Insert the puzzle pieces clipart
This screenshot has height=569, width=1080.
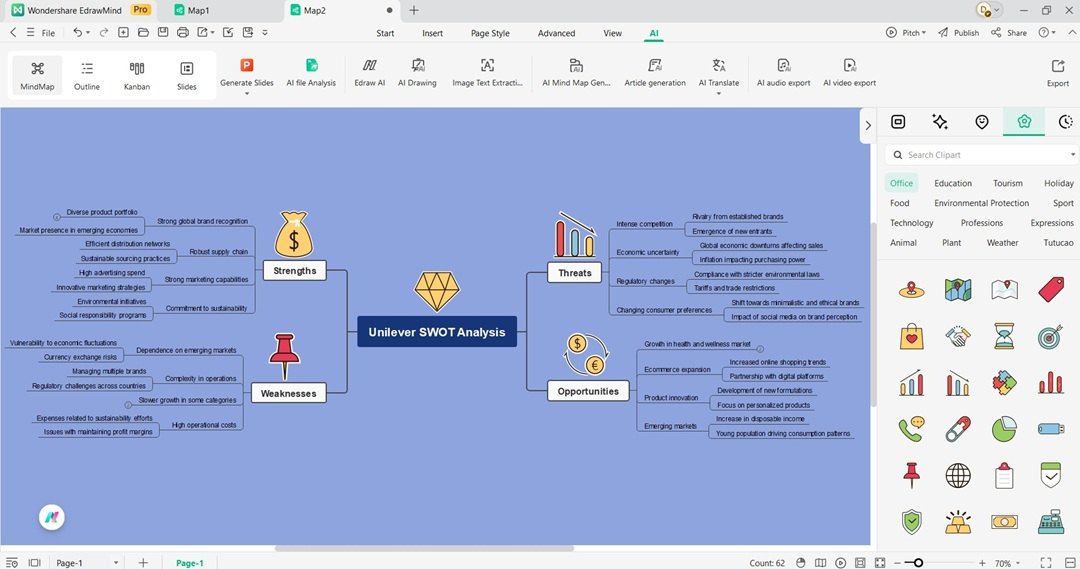[x=1004, y=382]
